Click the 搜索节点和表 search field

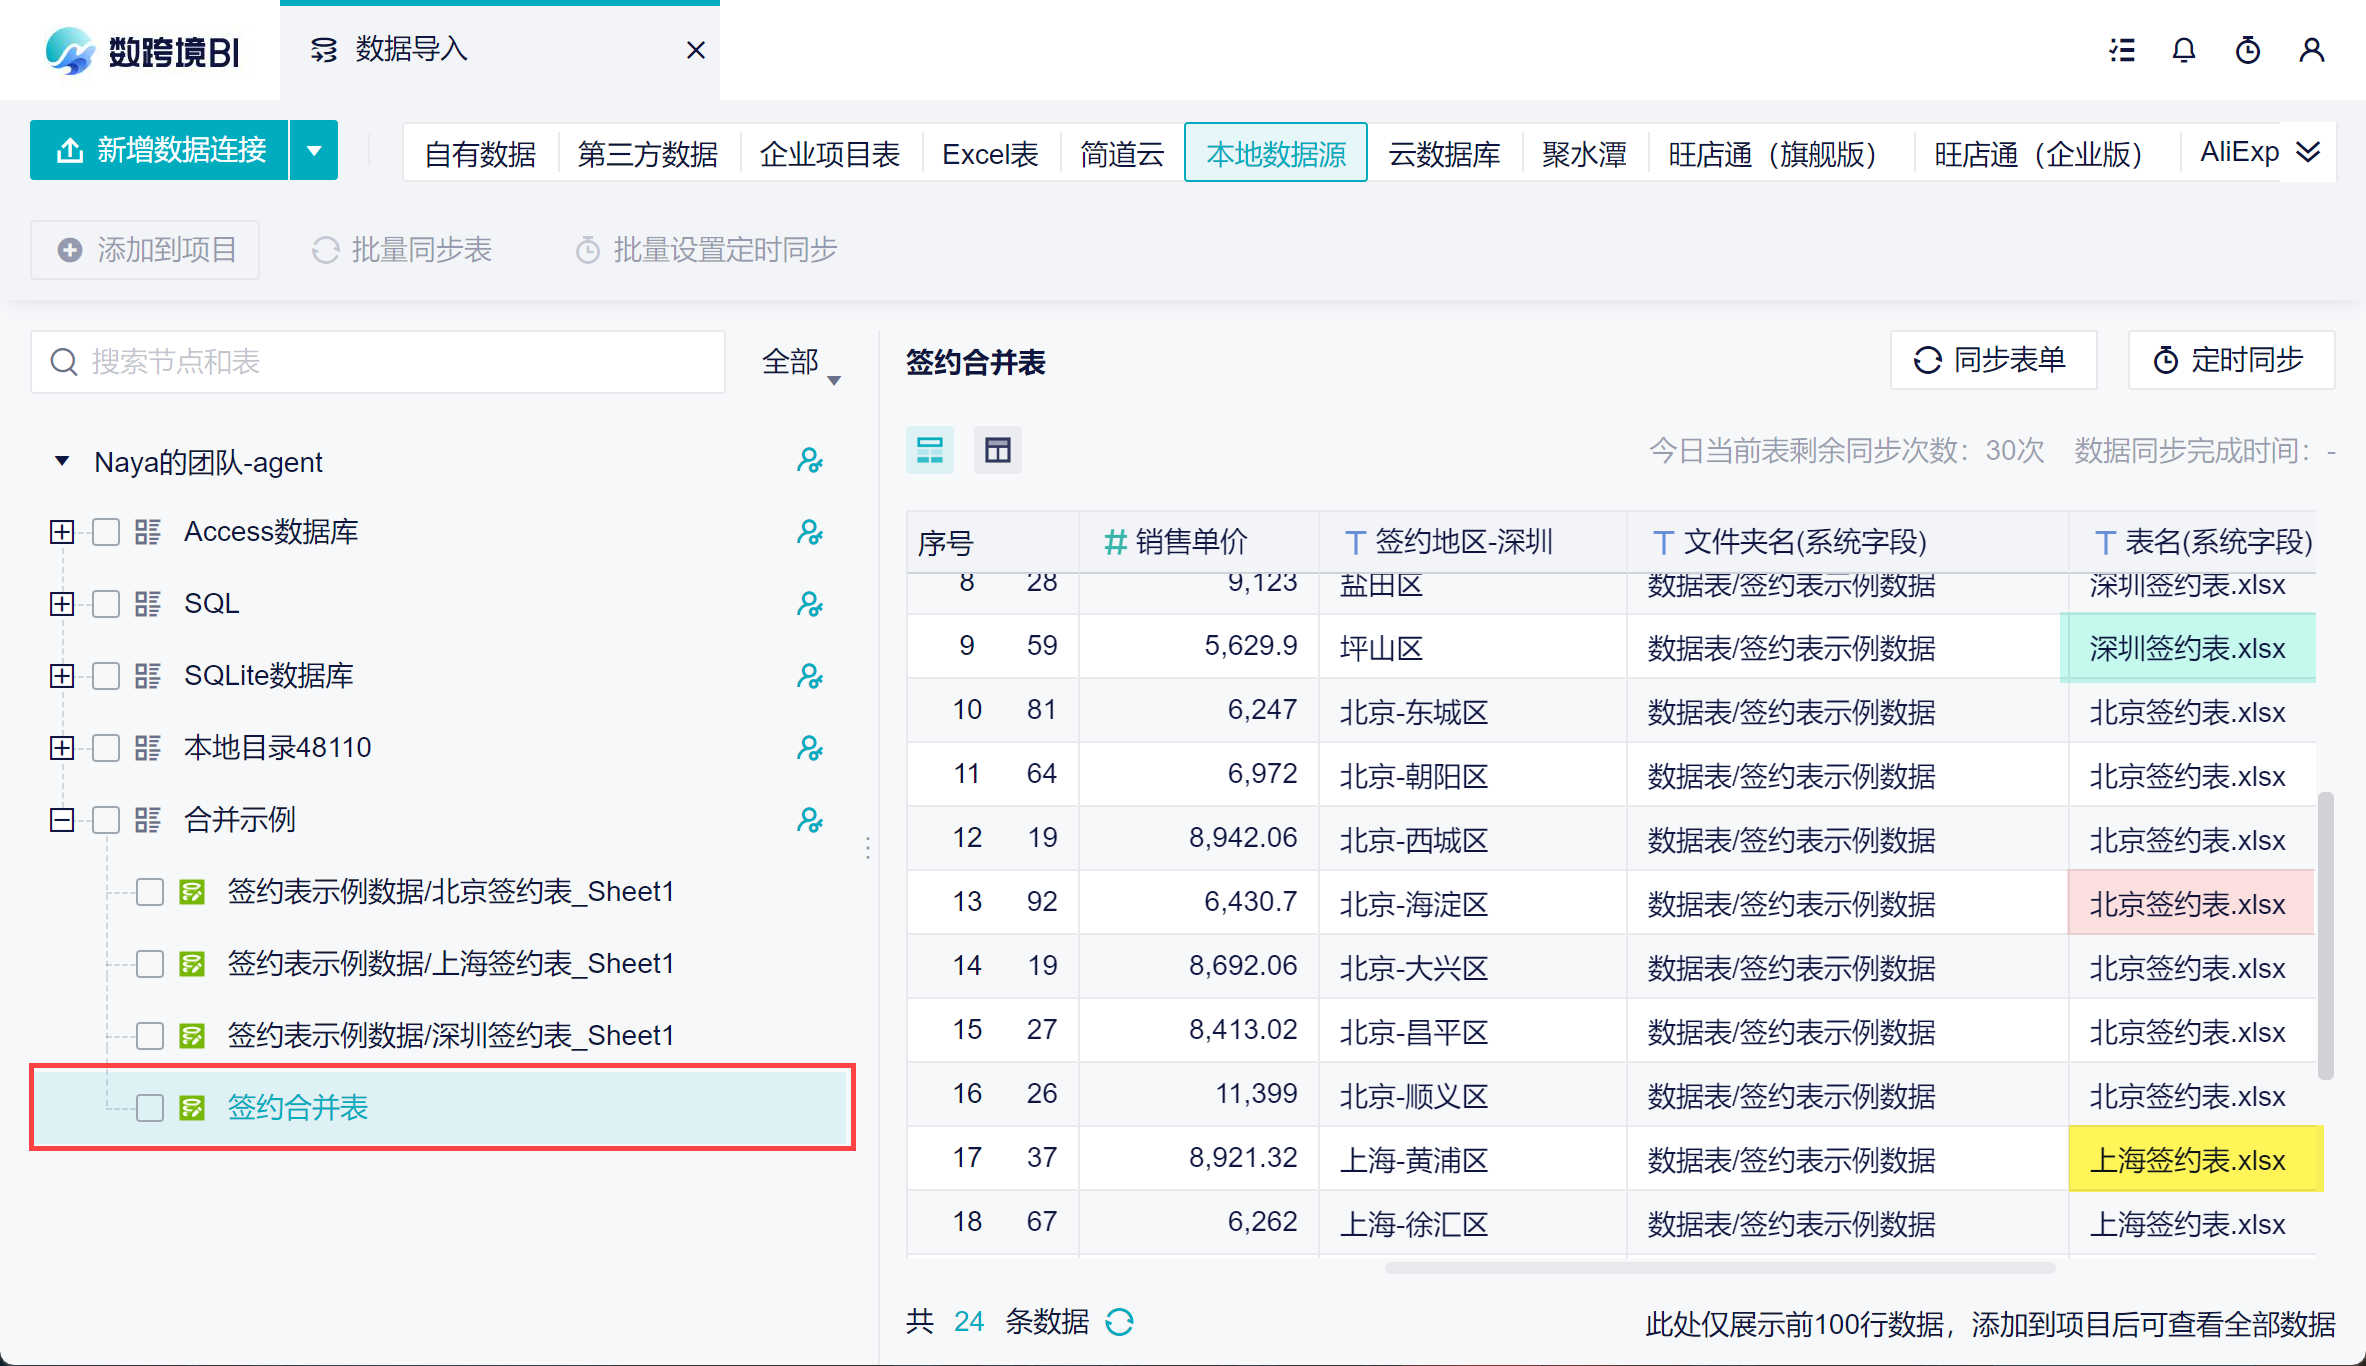coord(378,362)
